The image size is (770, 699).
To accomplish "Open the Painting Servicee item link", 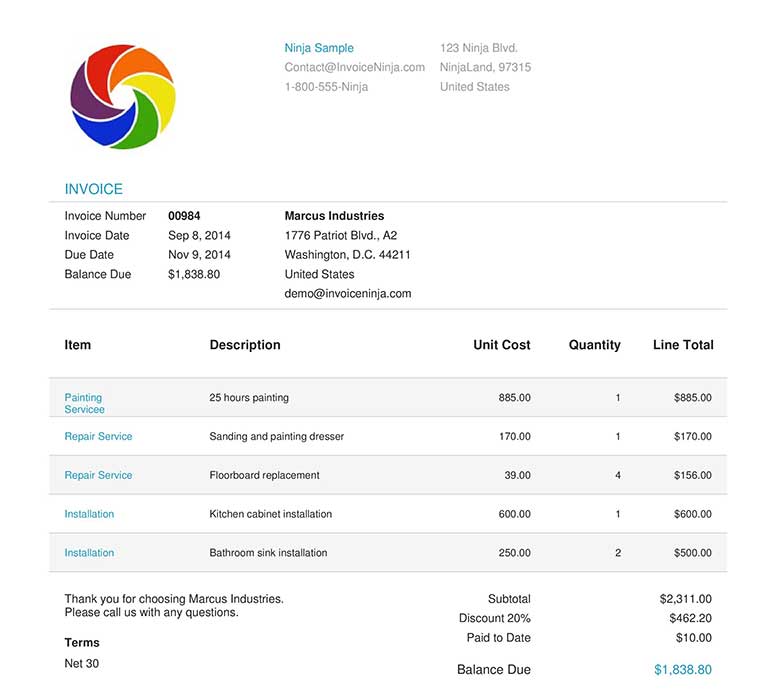I will coord(84,403).
